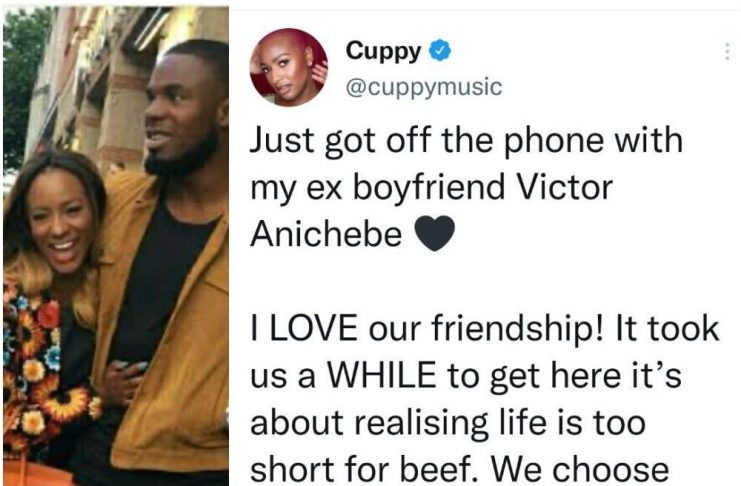Open Cuppy's round profile avatar
Screen dimensions: 741x486
(x=289, y=67)
